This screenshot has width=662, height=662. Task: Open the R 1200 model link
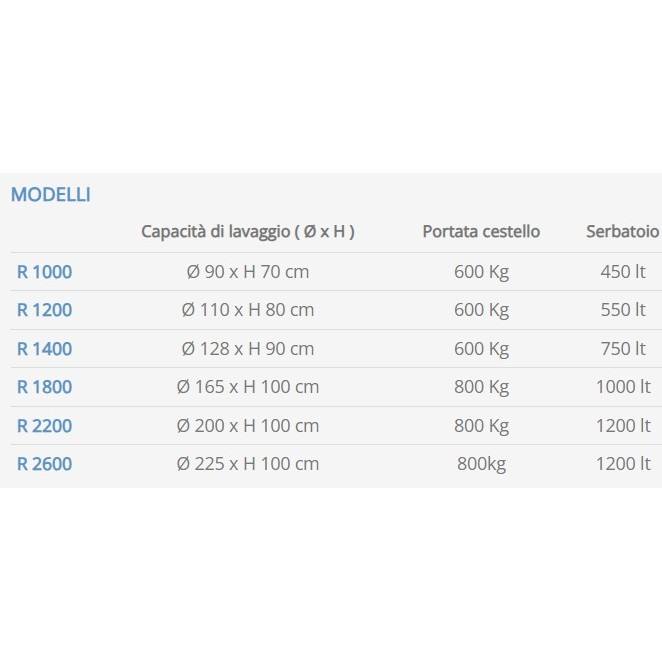44,310
